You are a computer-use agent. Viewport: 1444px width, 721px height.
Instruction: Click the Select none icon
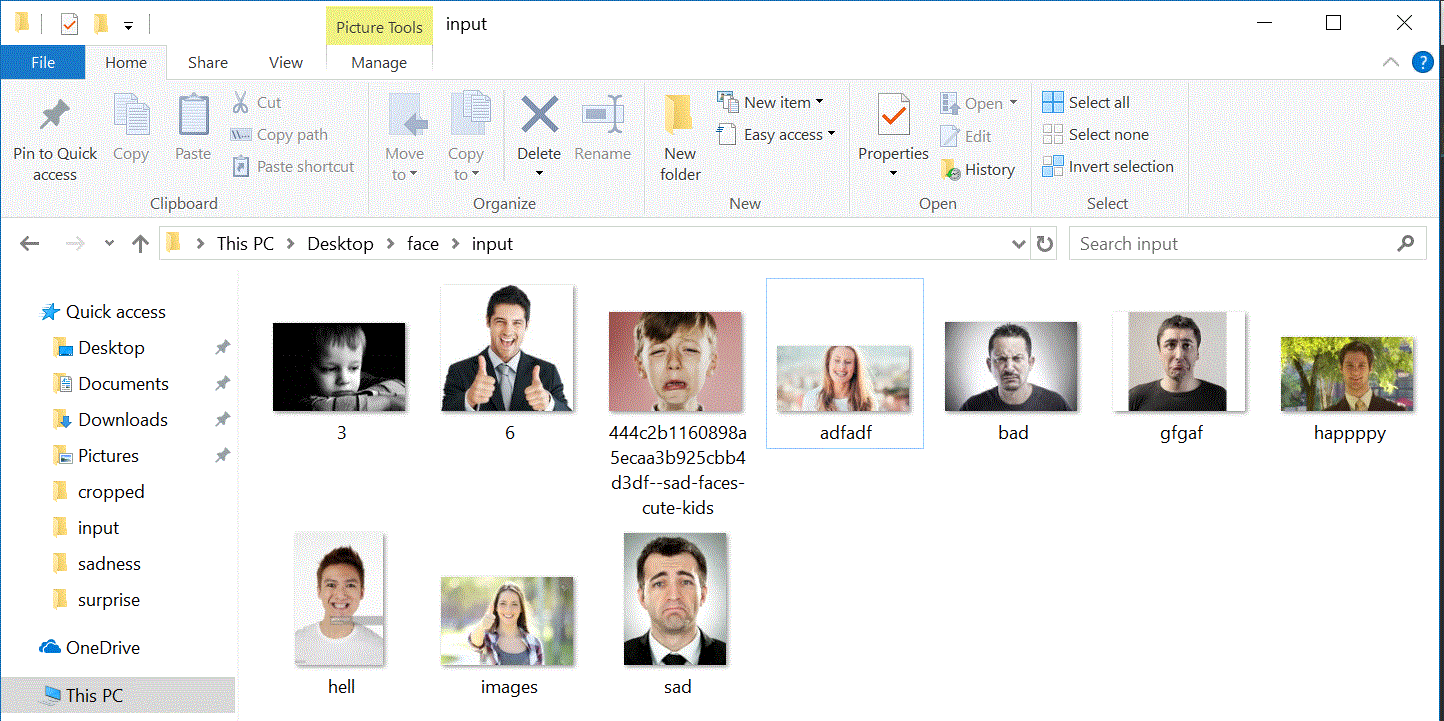point(1053,134)
